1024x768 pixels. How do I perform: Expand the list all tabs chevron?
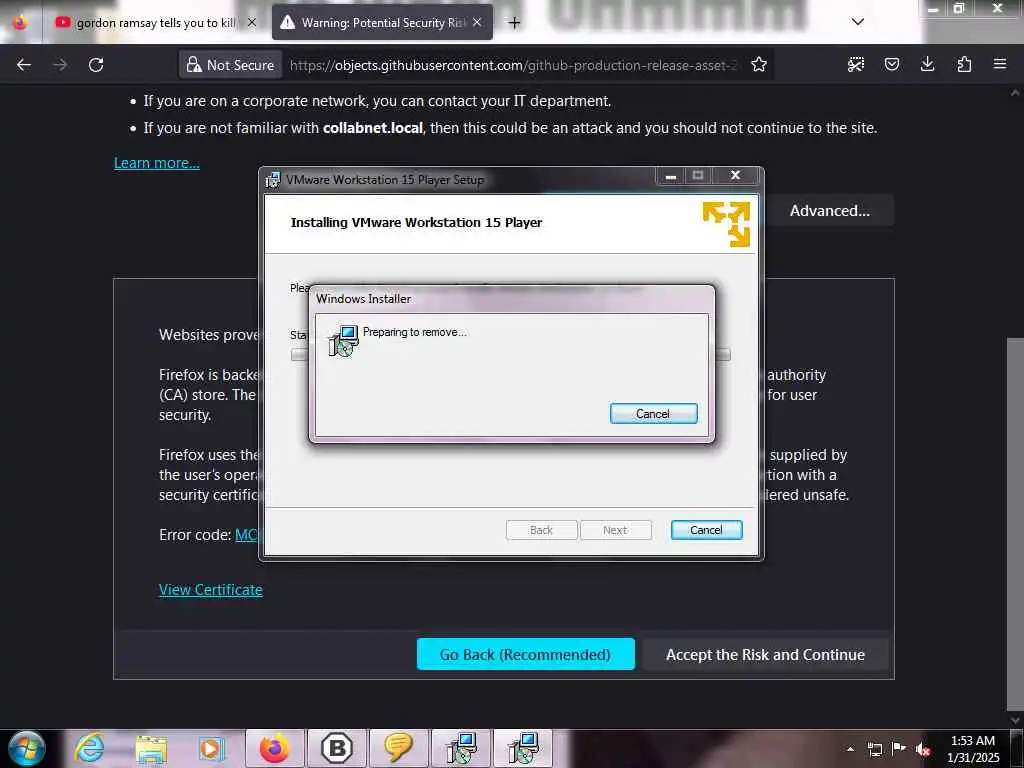(858, 22)
